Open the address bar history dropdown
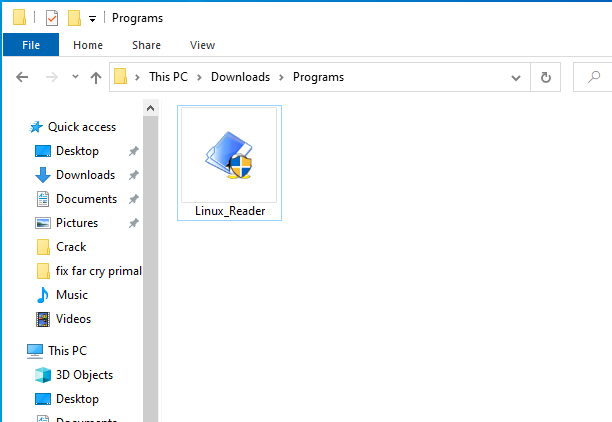Viewport: 612px width, 422px height. point(516,78)
